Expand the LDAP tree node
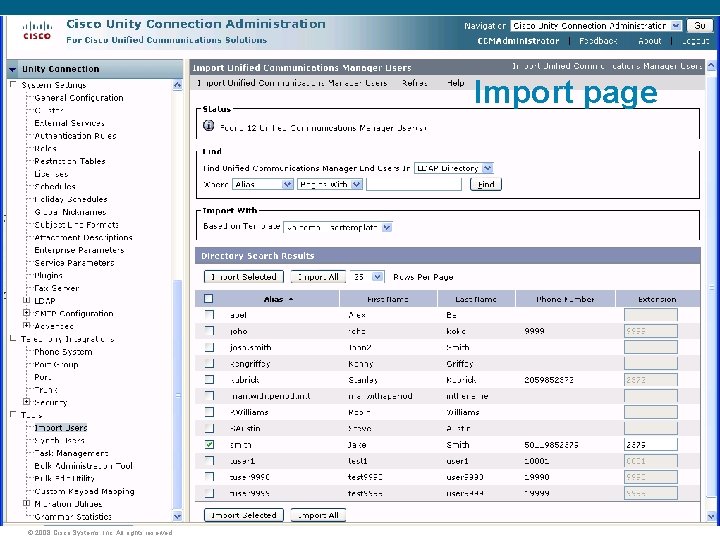 [x=27, y=300]
